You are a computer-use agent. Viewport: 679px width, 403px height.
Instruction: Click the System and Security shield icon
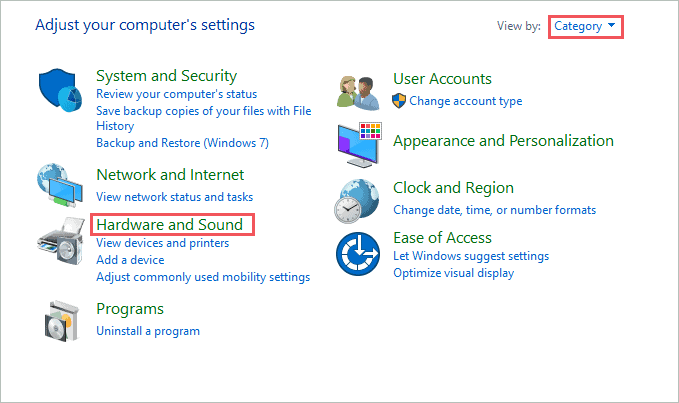click(60, 90)
